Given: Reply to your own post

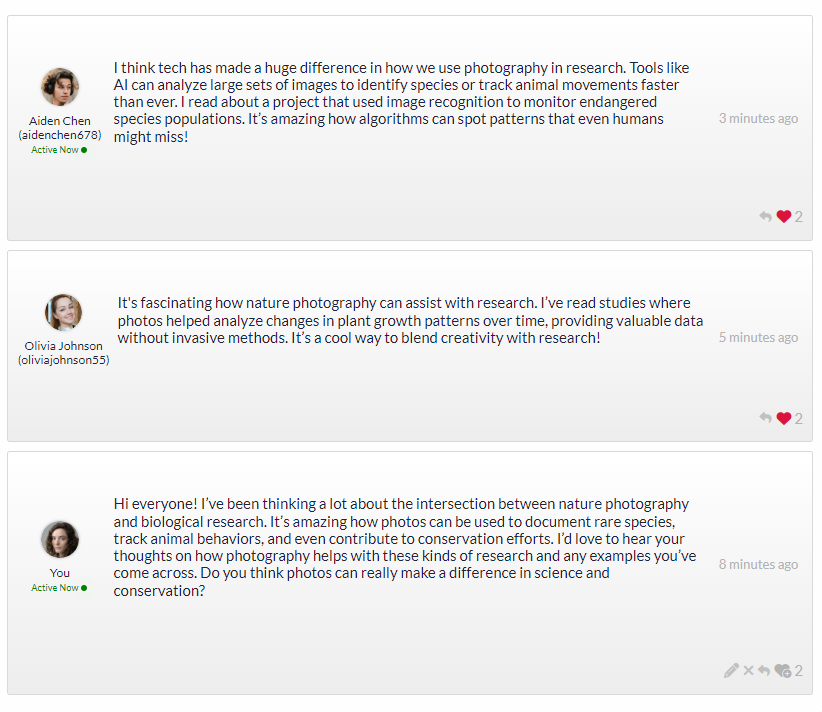Looking at the screenshot, I should 764,671.
